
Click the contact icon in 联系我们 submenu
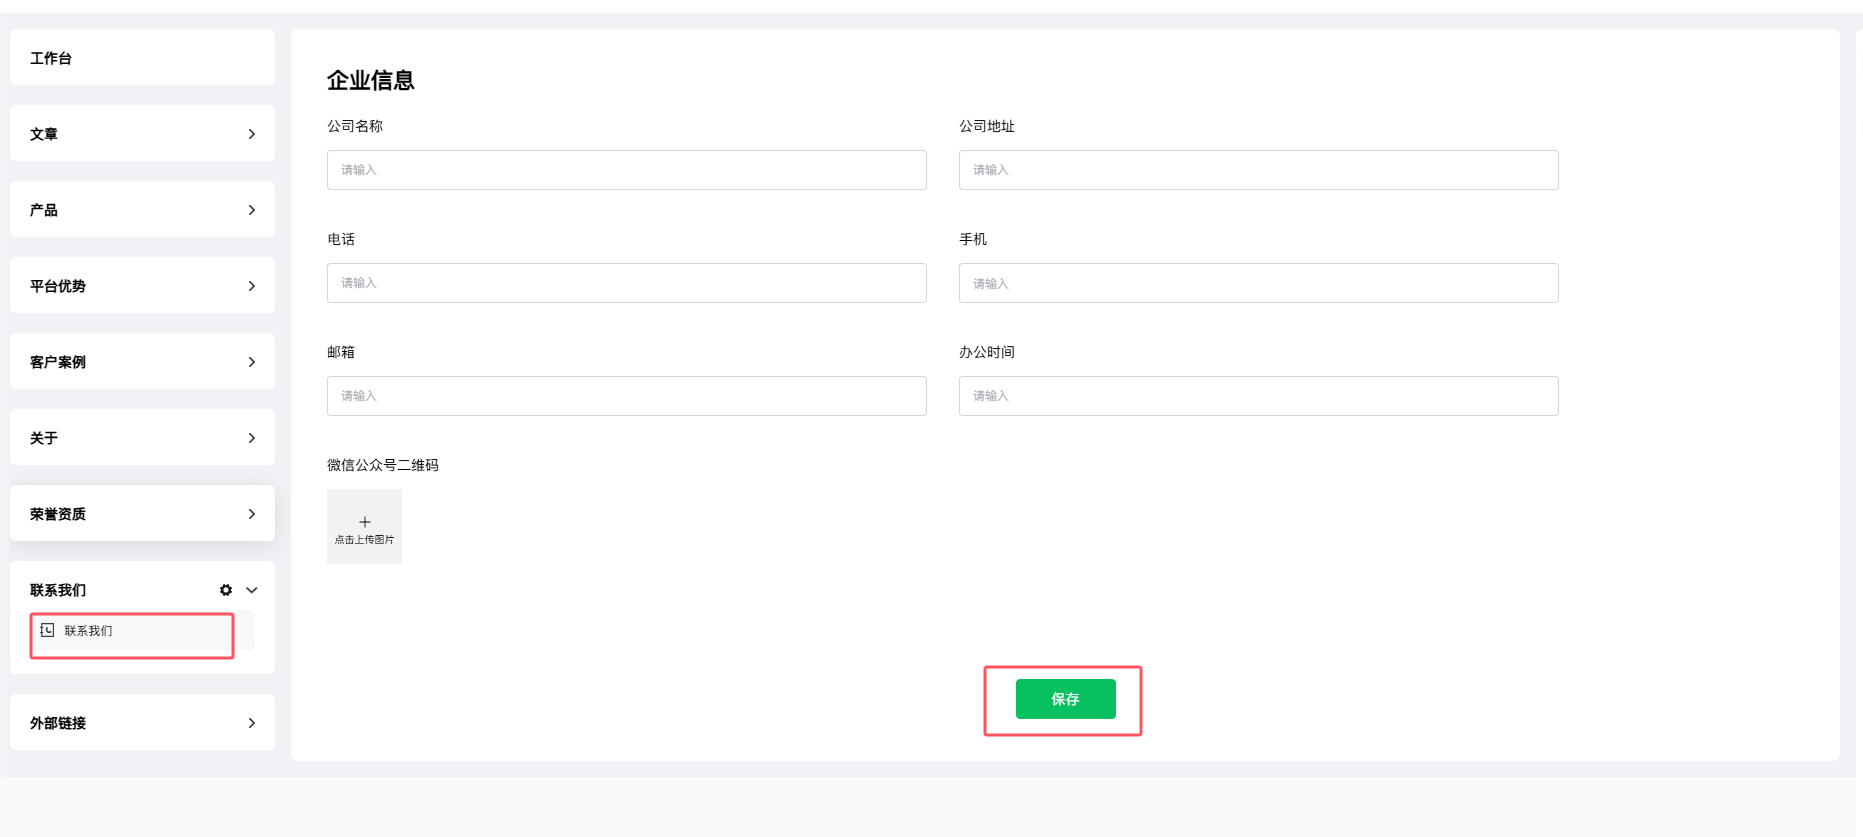[47, 630]
